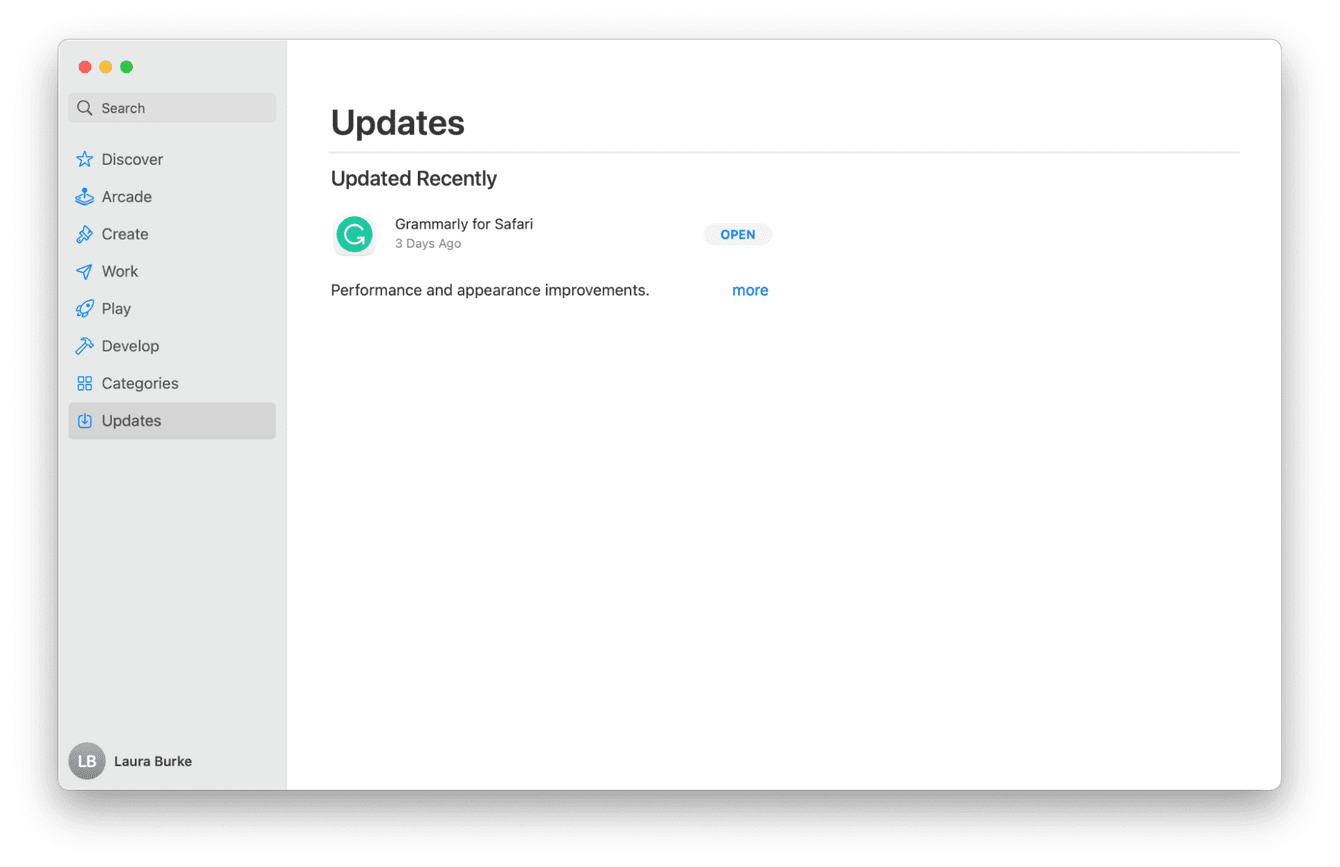This screenshot has width=1340, height=867.
Task: Click the Arcade joystick icon
Action: pos(85,197)
